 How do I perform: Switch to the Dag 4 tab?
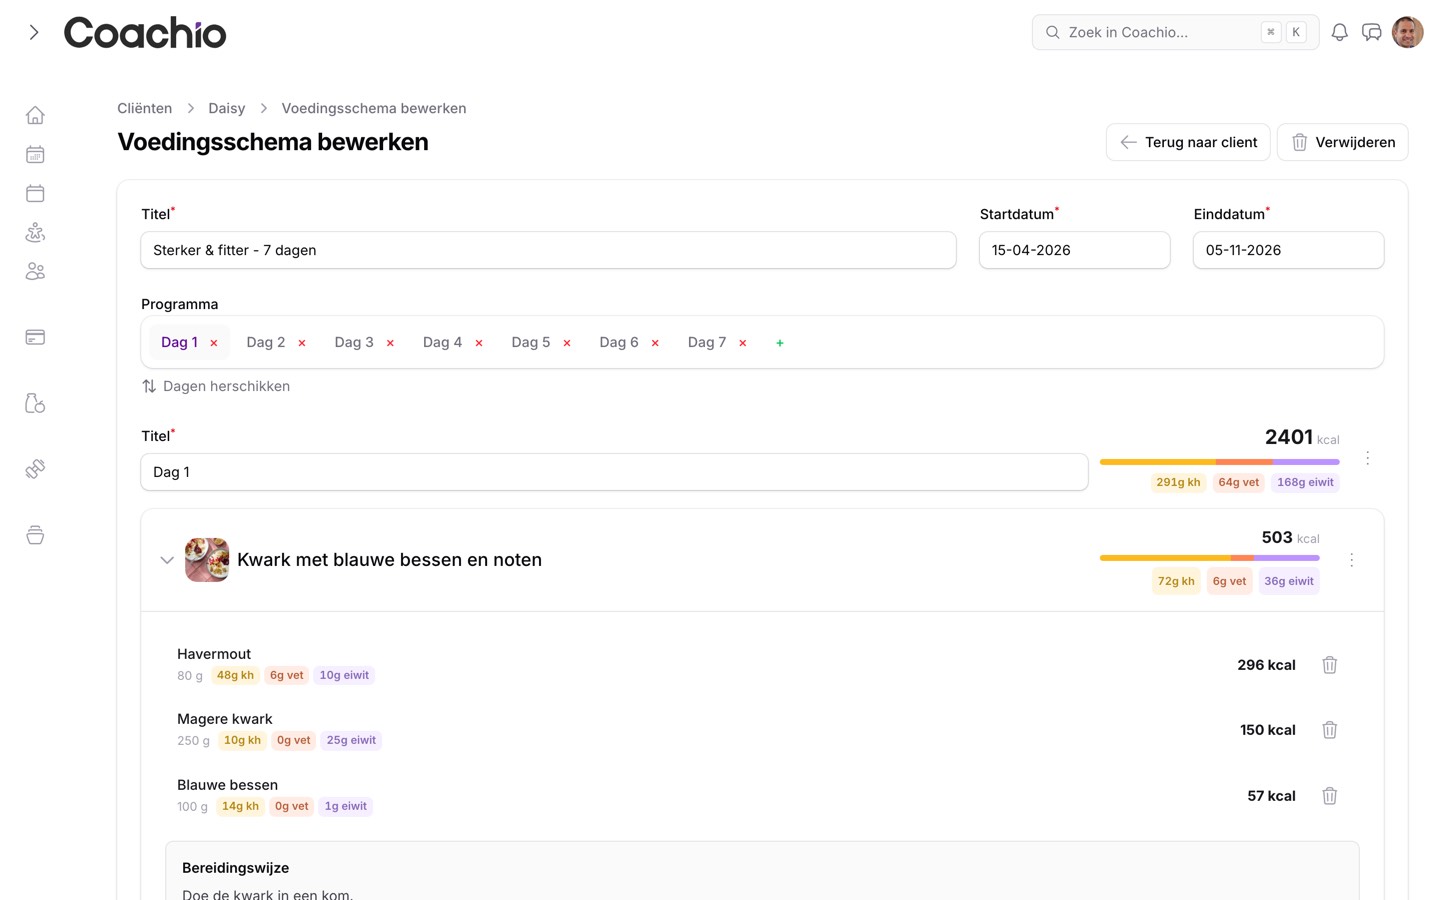(x=442, y=342)
